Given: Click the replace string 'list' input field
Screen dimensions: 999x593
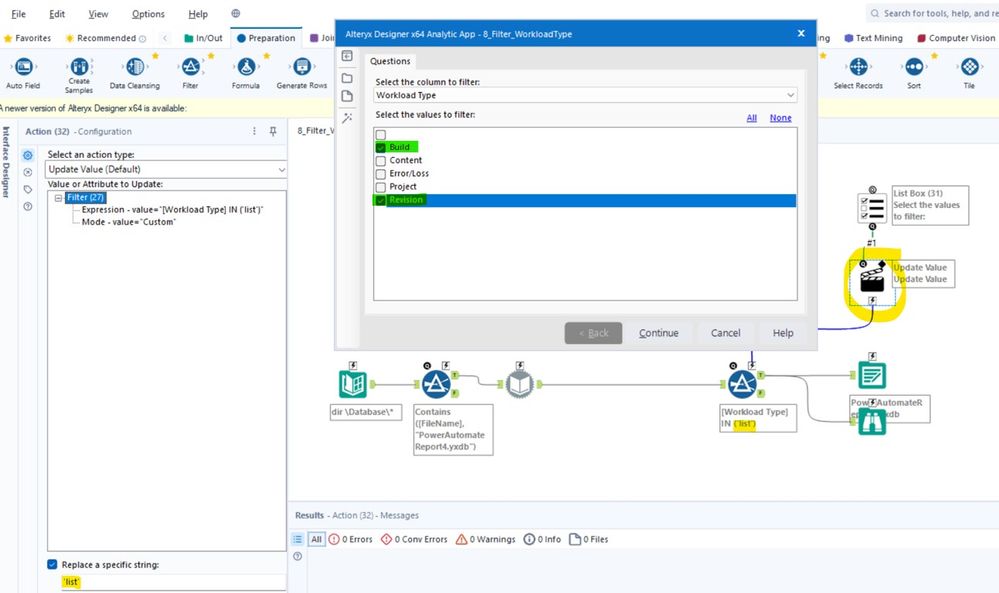Looking at the screenshot, I should [173, 582].
